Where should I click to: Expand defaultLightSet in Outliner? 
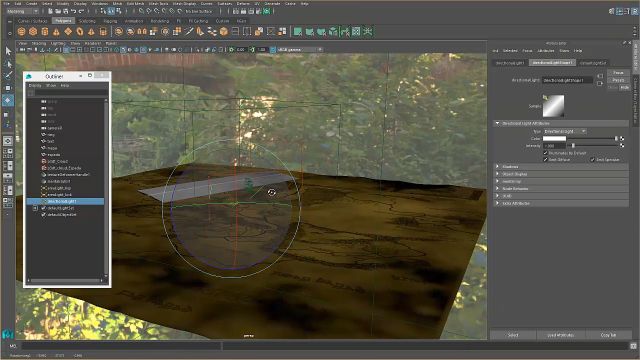point(35,208)
